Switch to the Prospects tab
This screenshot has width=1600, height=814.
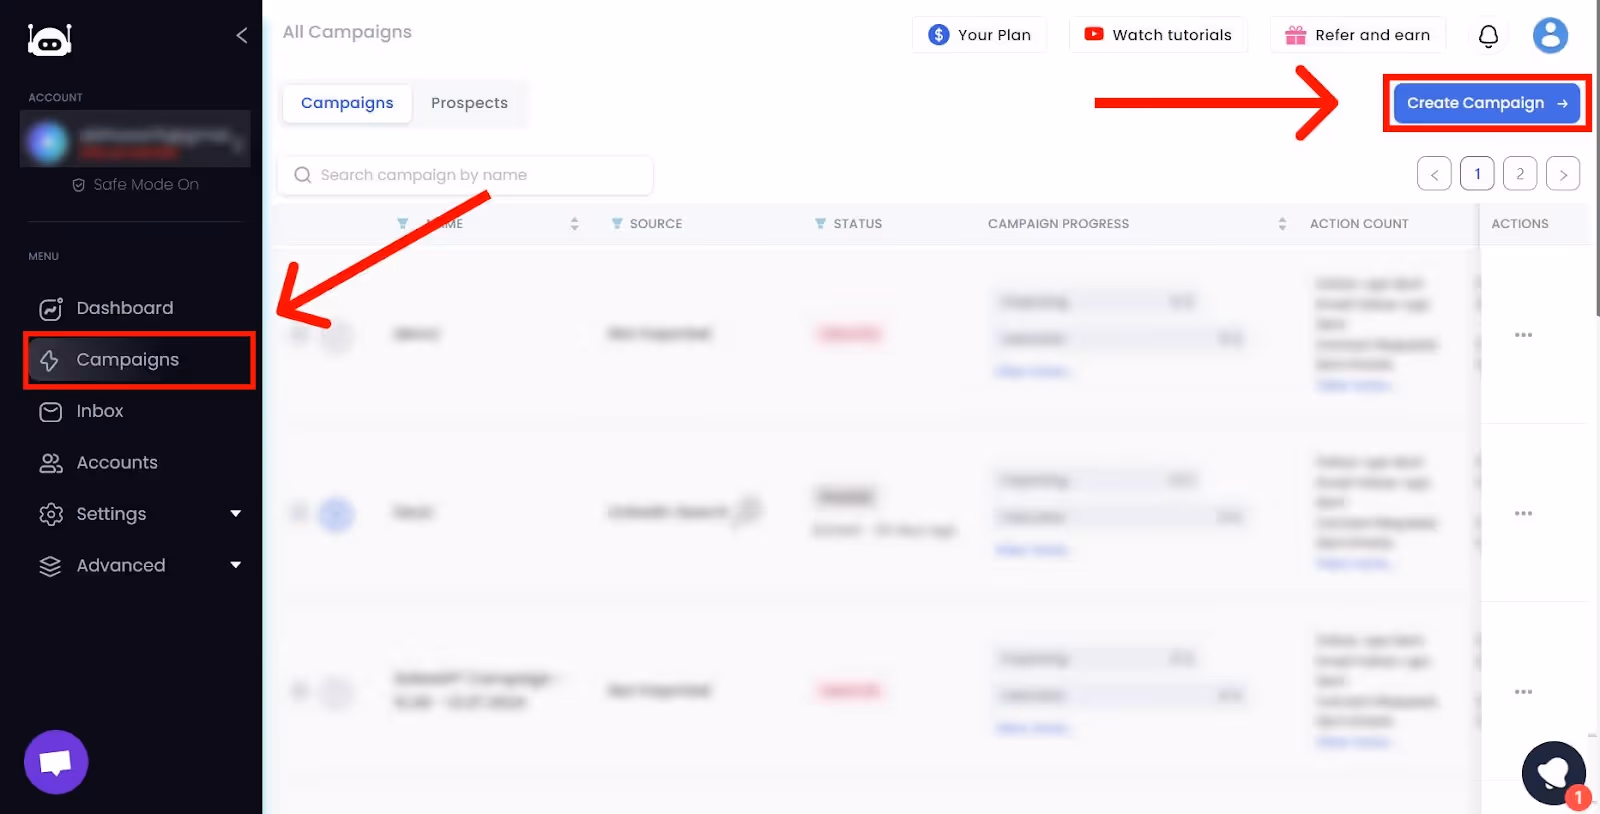[x=469, y=103]
